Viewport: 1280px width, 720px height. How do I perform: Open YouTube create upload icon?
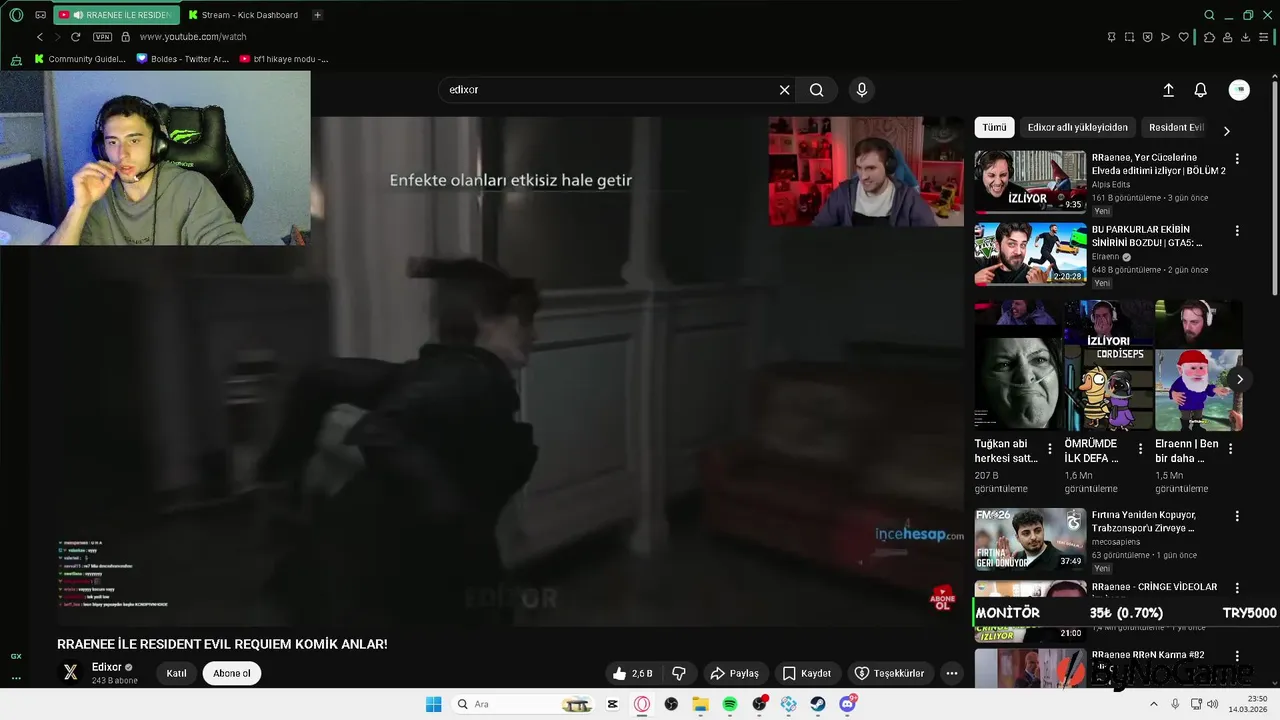(x=1168, y=90)
